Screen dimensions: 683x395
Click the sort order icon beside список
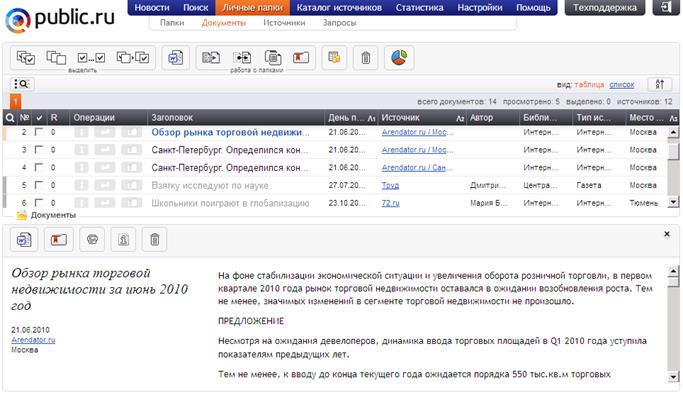(x=659, y=84)
